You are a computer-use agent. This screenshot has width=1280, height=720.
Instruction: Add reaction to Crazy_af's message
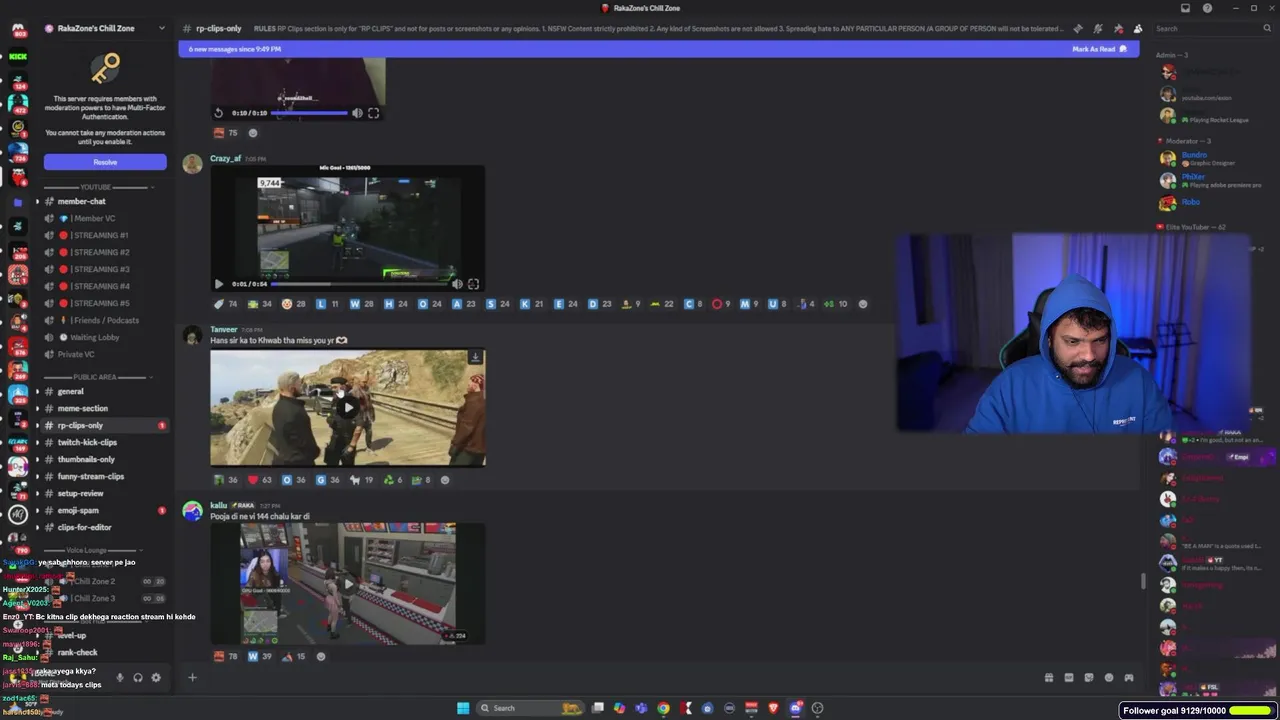tap(863, 304)
